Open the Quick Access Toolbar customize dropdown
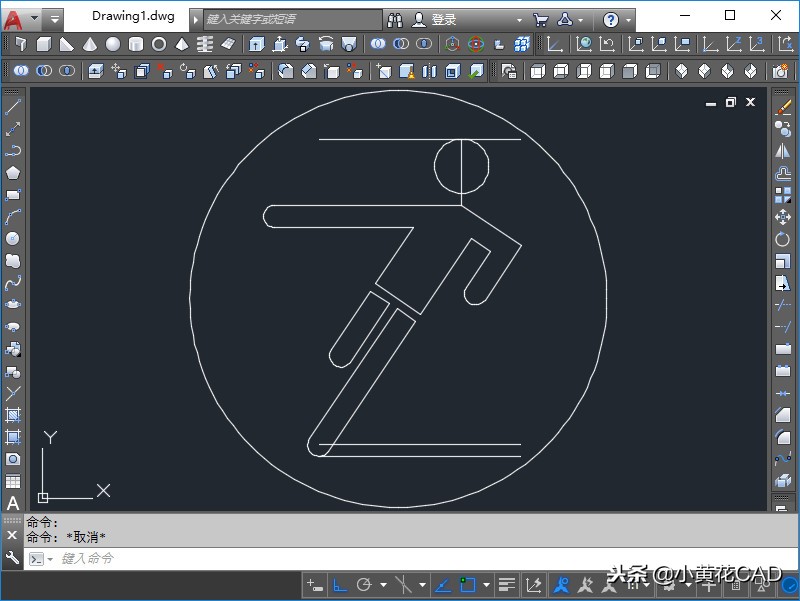 [54, 19]
